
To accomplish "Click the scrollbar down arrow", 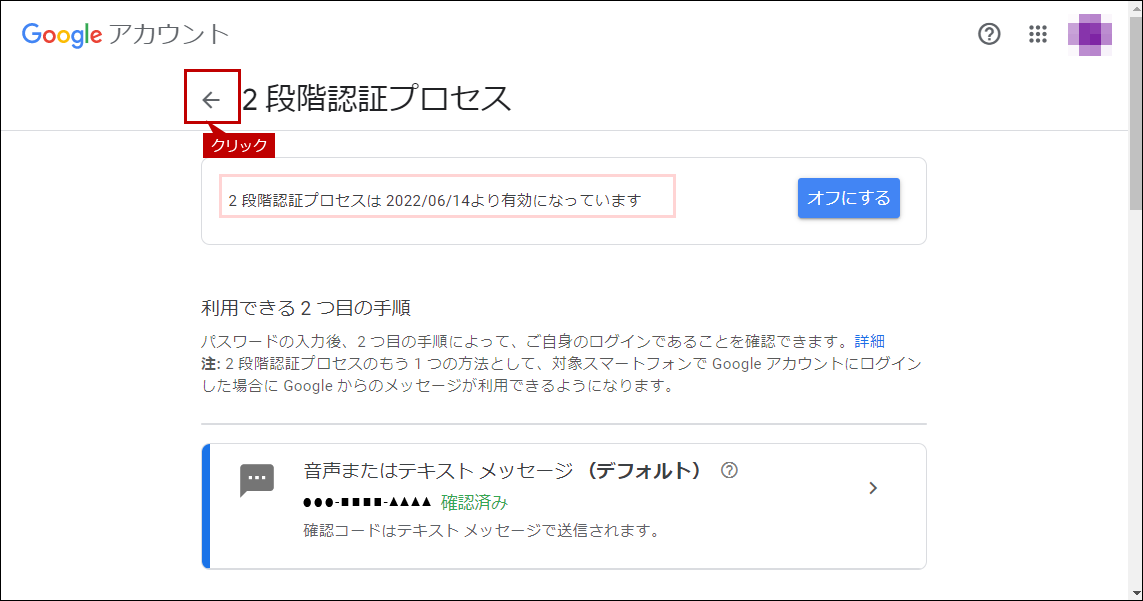I will (x=1135, y=594).
